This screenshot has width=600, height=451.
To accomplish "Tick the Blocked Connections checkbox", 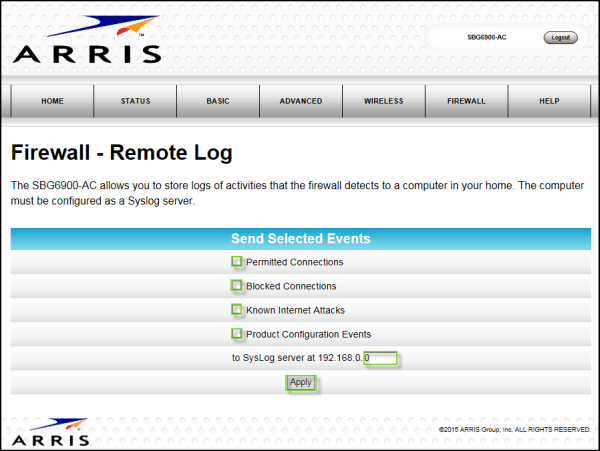I will [238, 286].
